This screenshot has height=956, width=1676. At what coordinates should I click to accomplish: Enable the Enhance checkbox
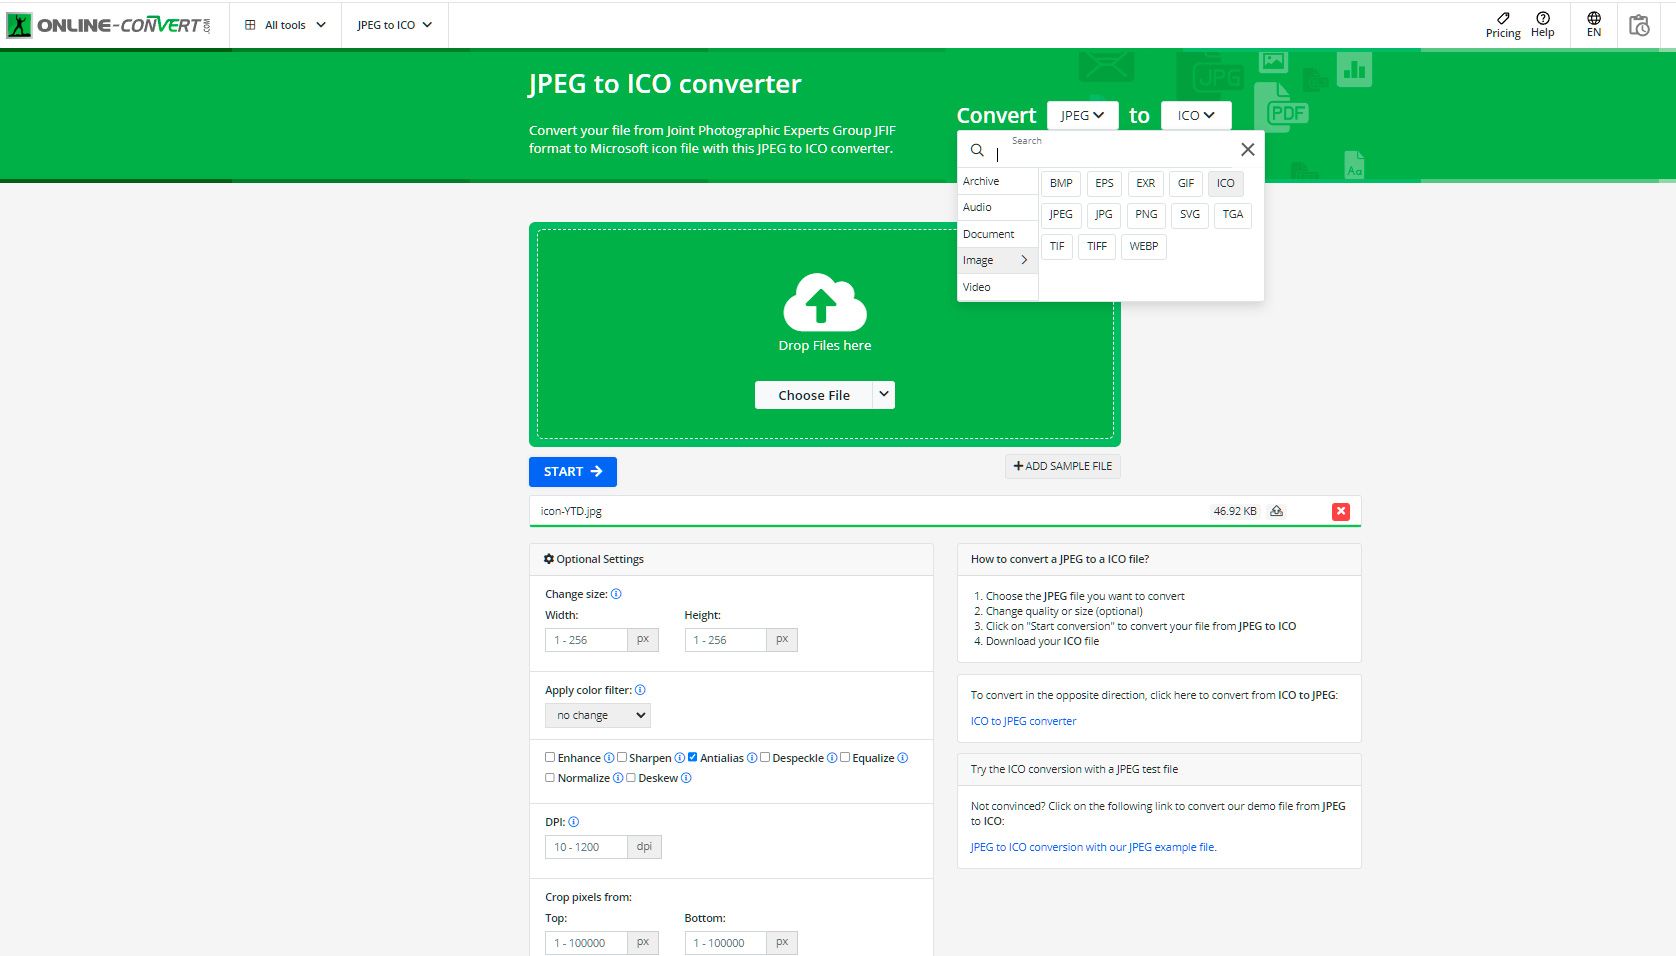click(x=549, y=757)
